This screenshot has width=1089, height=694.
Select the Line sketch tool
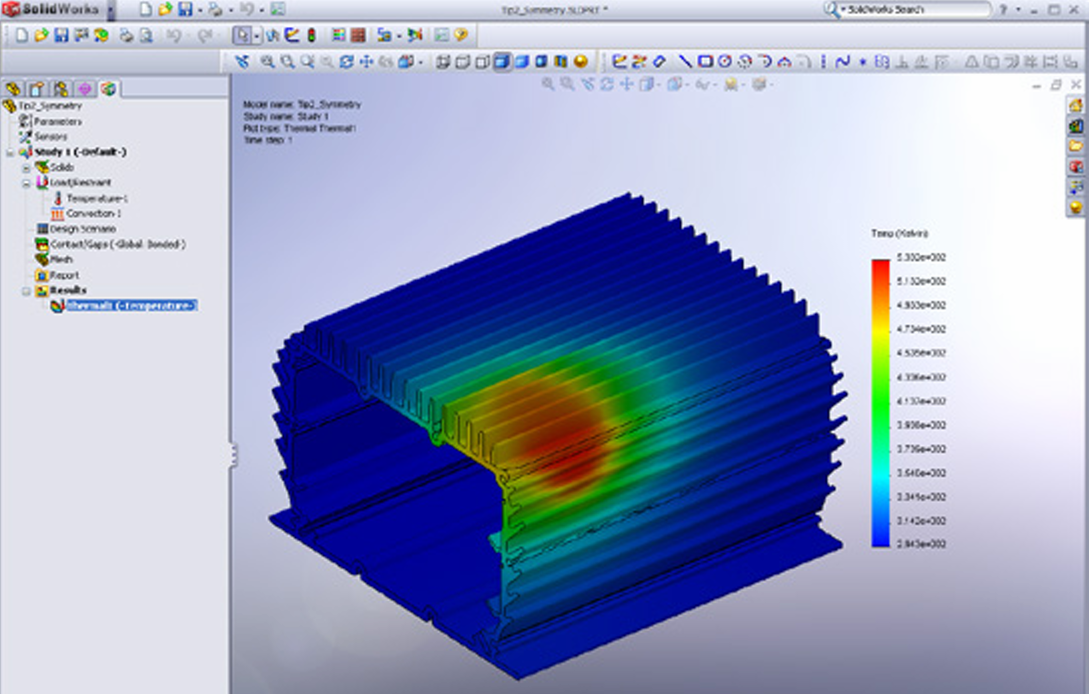684,61
